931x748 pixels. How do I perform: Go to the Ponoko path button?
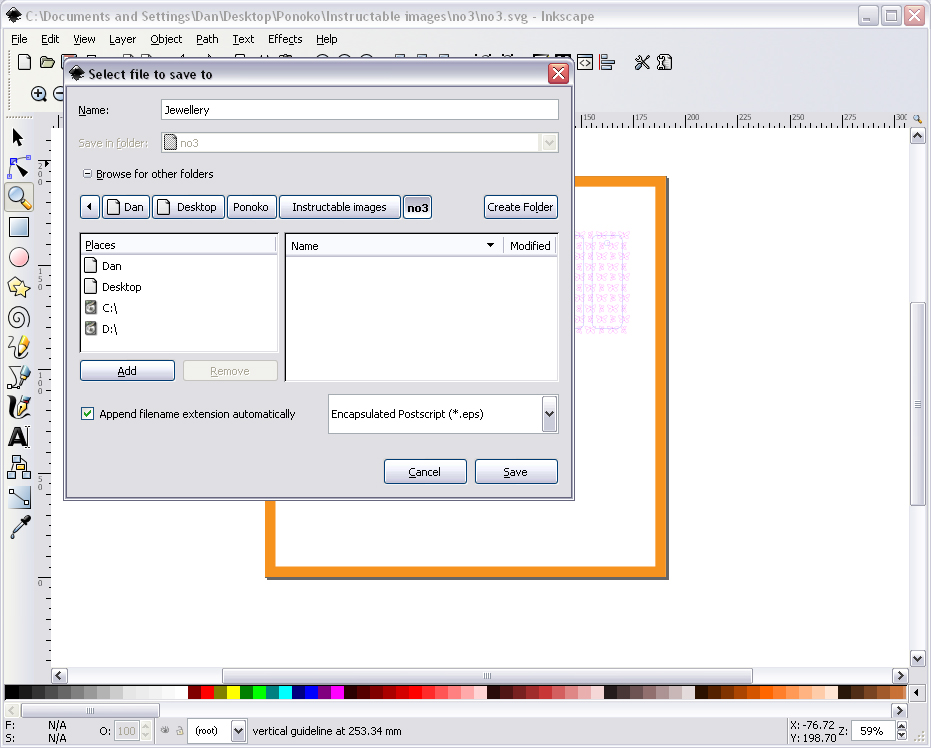tap(251, 207)
